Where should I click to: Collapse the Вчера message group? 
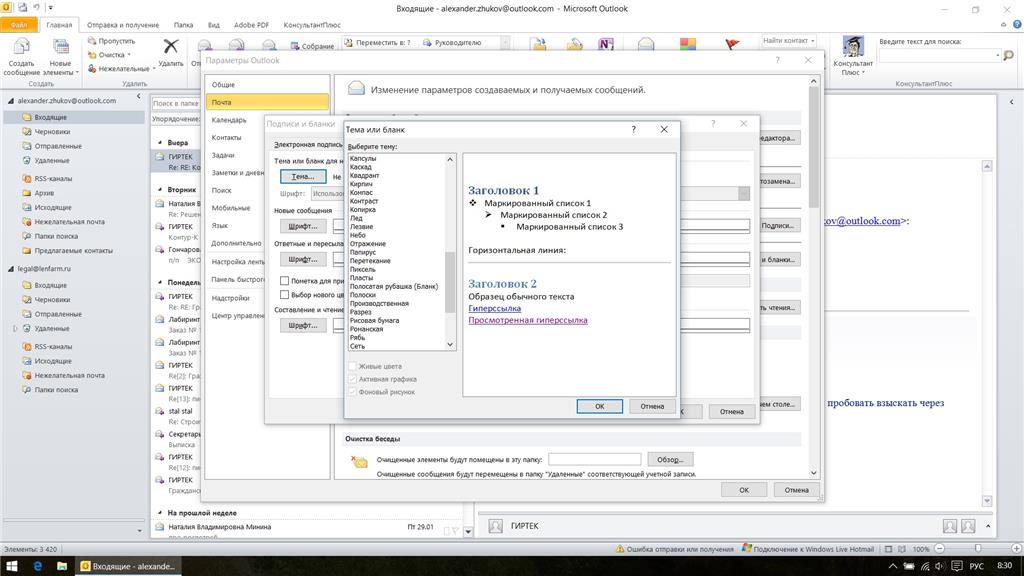160,142
